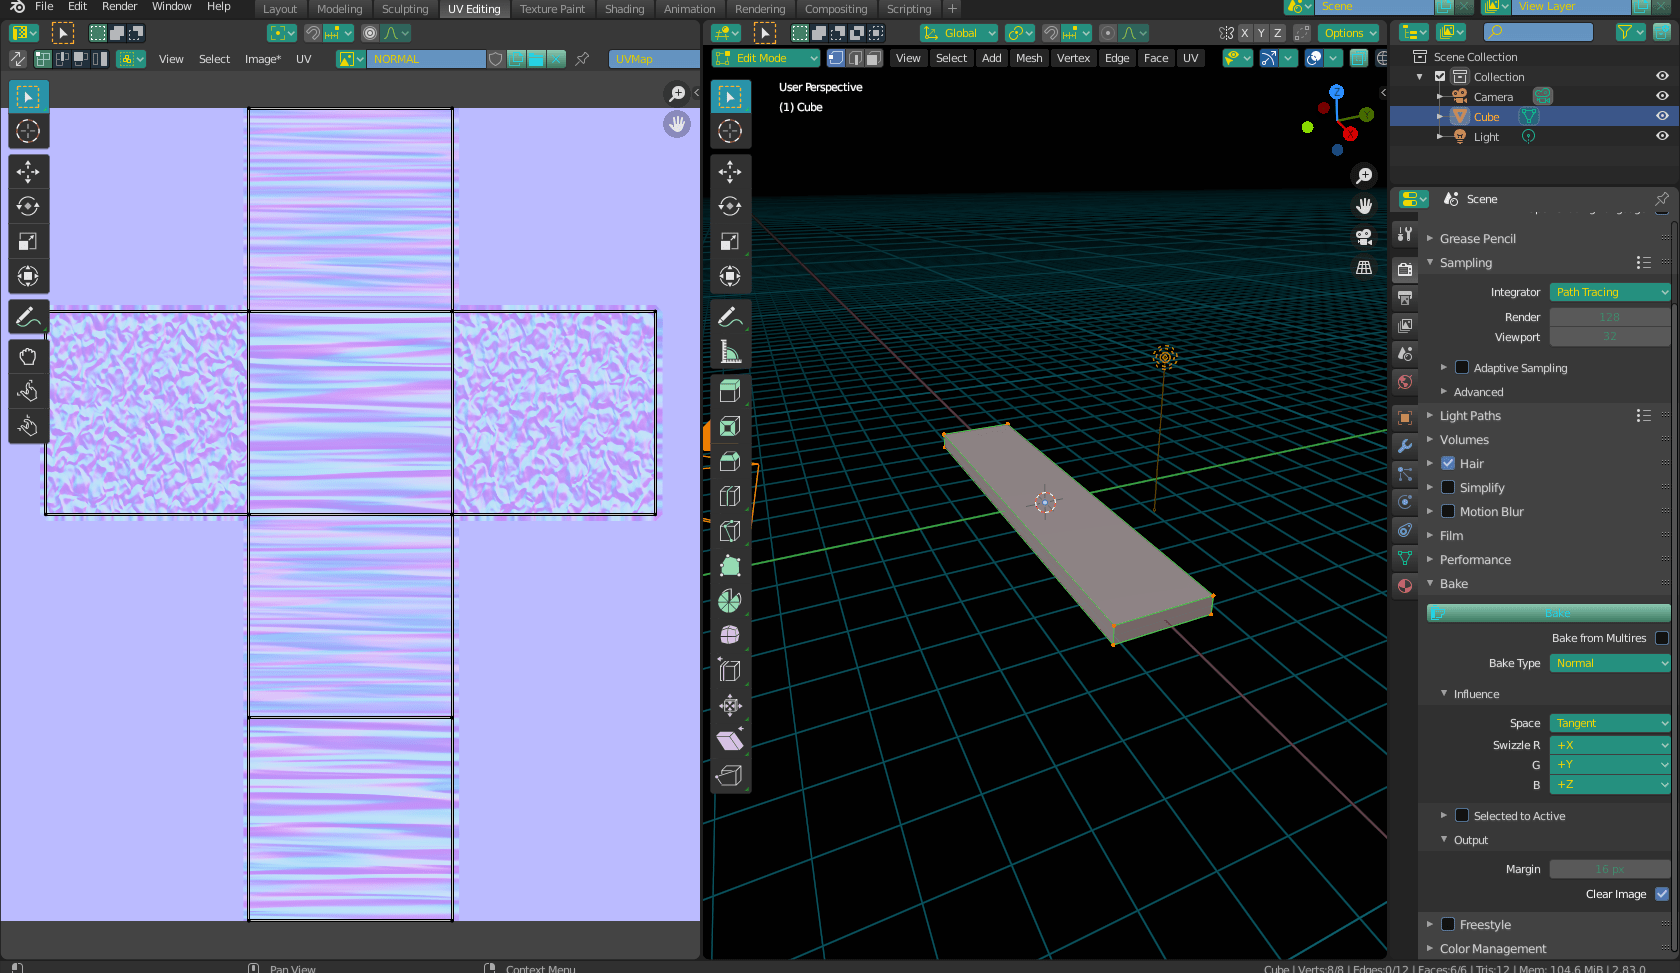Open the Bake Type dropdown
This screenshot has width=1680, height=973.
point(1609,663)
